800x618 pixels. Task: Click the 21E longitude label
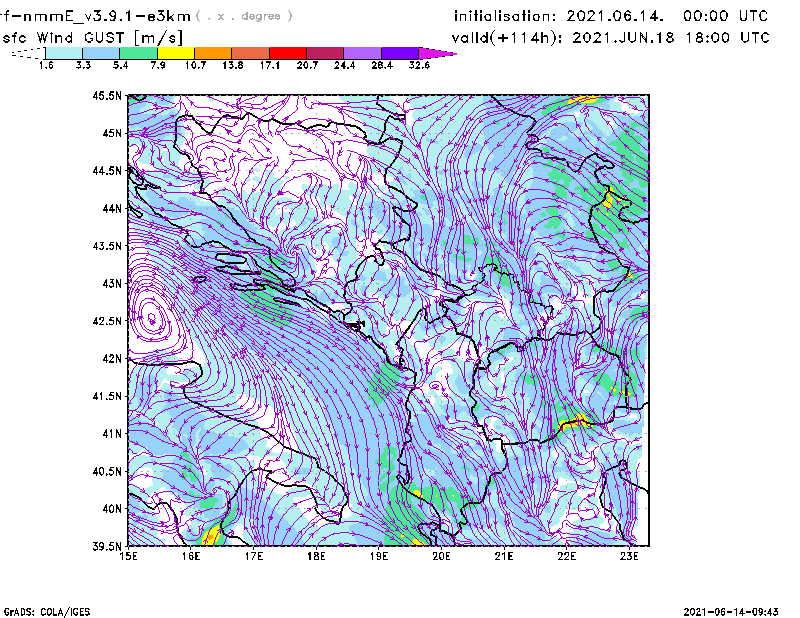(504, 556)
